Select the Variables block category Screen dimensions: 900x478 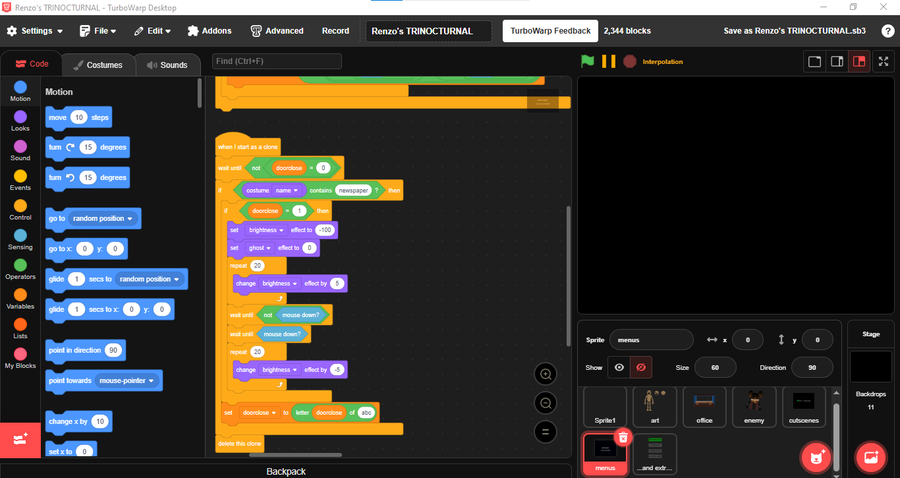coord(20,299)
